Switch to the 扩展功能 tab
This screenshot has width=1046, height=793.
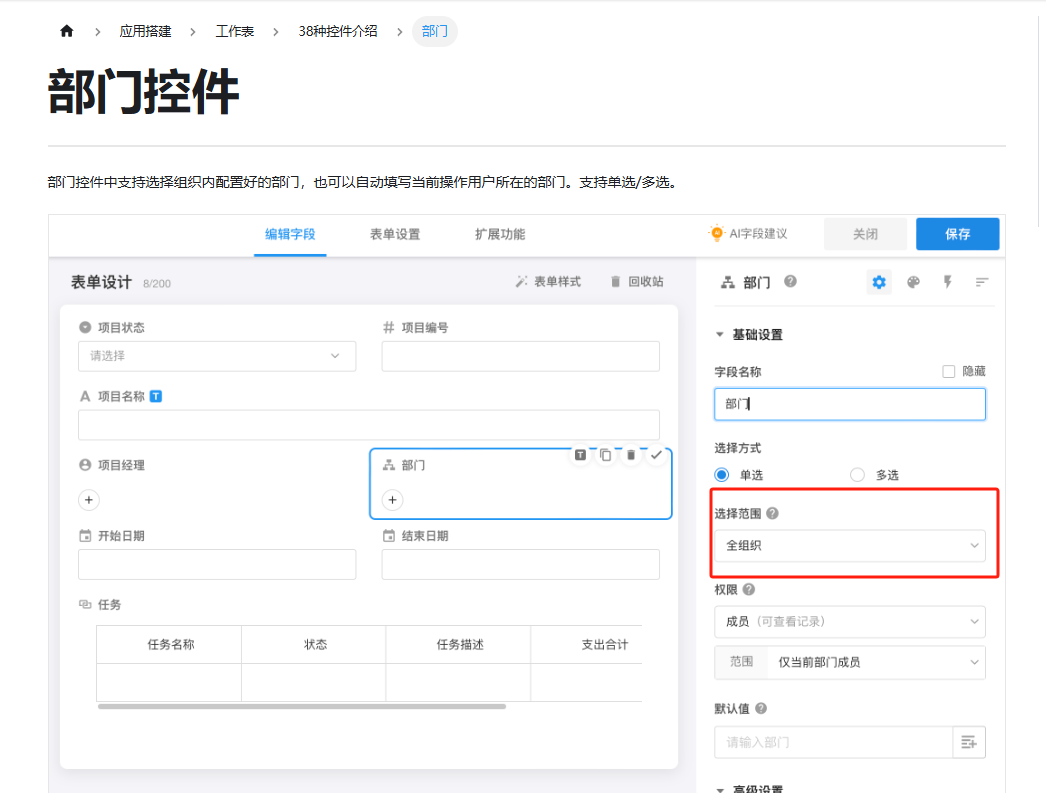tap(500, 234)
